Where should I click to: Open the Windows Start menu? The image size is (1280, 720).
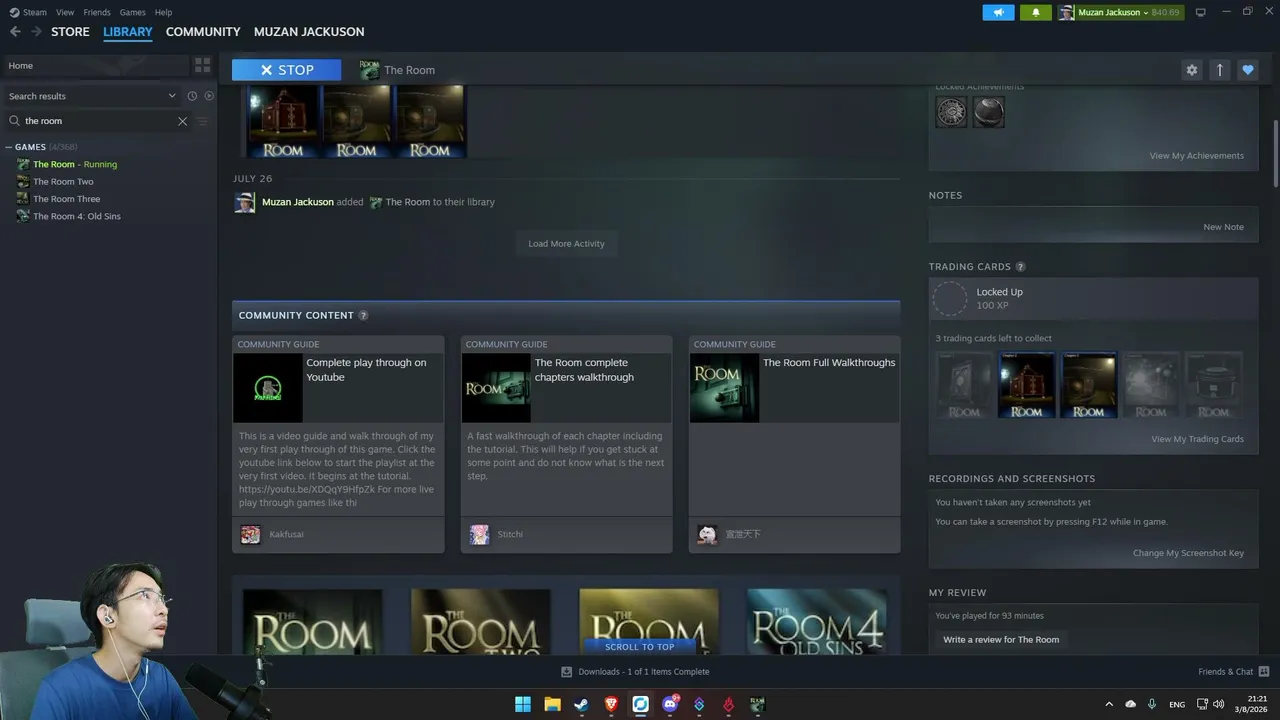click(x=522, y=704)
